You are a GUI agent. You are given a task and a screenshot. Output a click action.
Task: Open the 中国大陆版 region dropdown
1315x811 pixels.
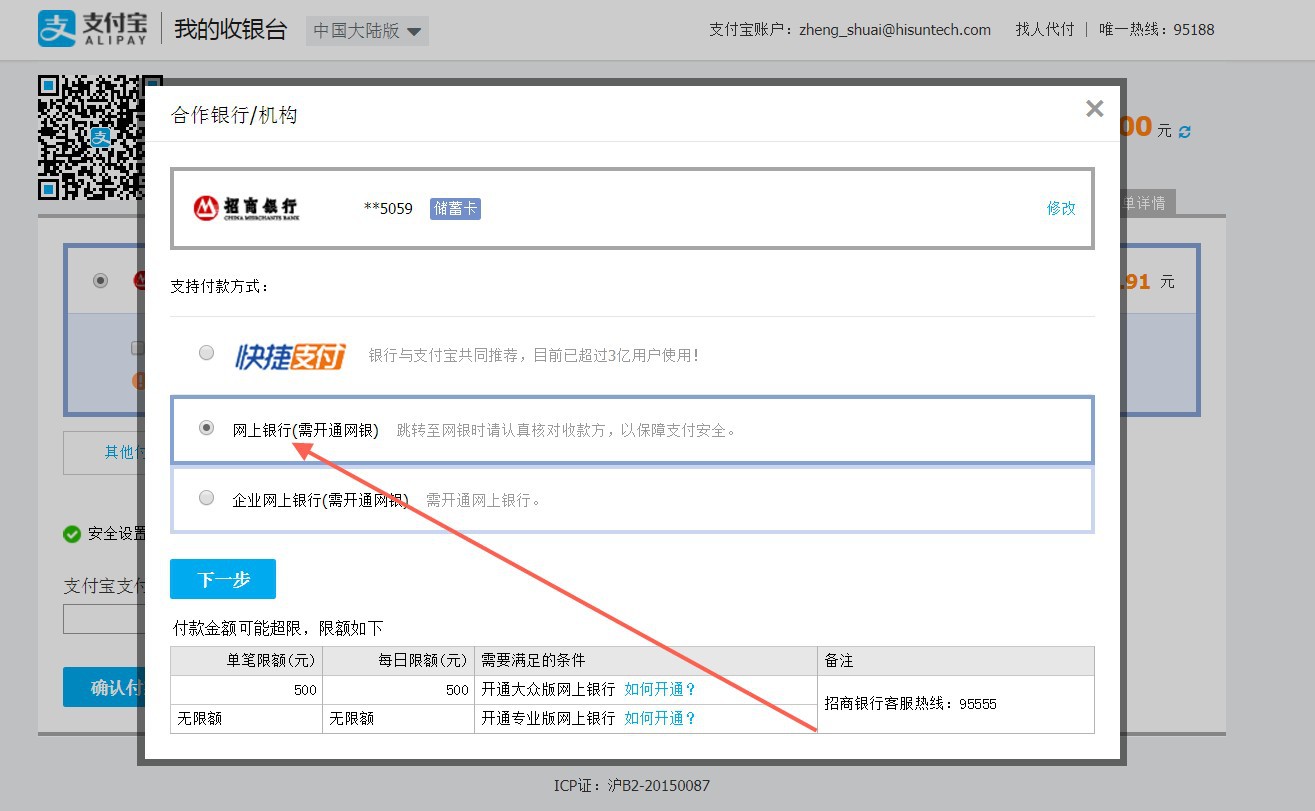(x=367, y=30)
